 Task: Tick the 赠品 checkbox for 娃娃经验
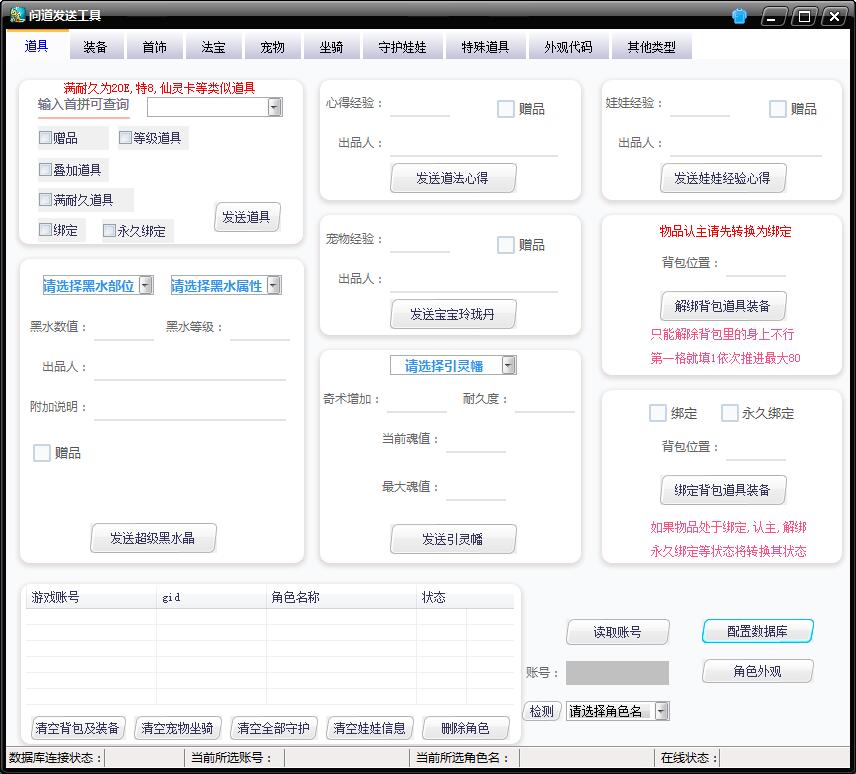pos(777,109)
